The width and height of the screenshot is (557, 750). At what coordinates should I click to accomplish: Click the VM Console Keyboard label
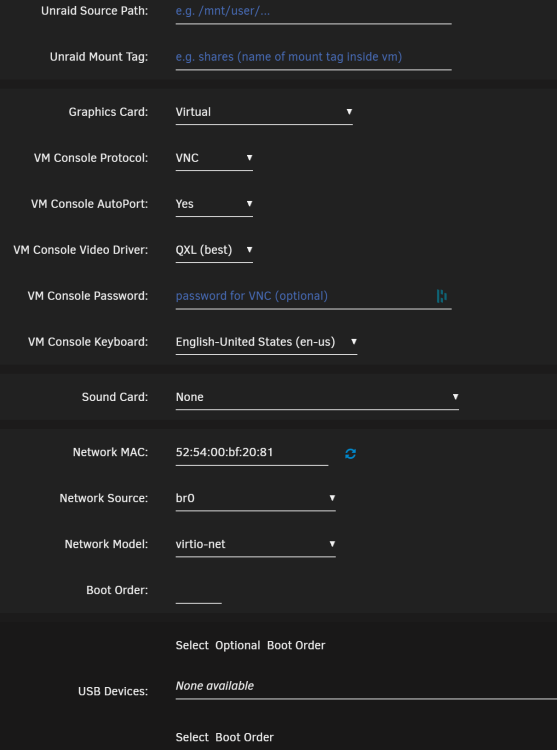88,342
